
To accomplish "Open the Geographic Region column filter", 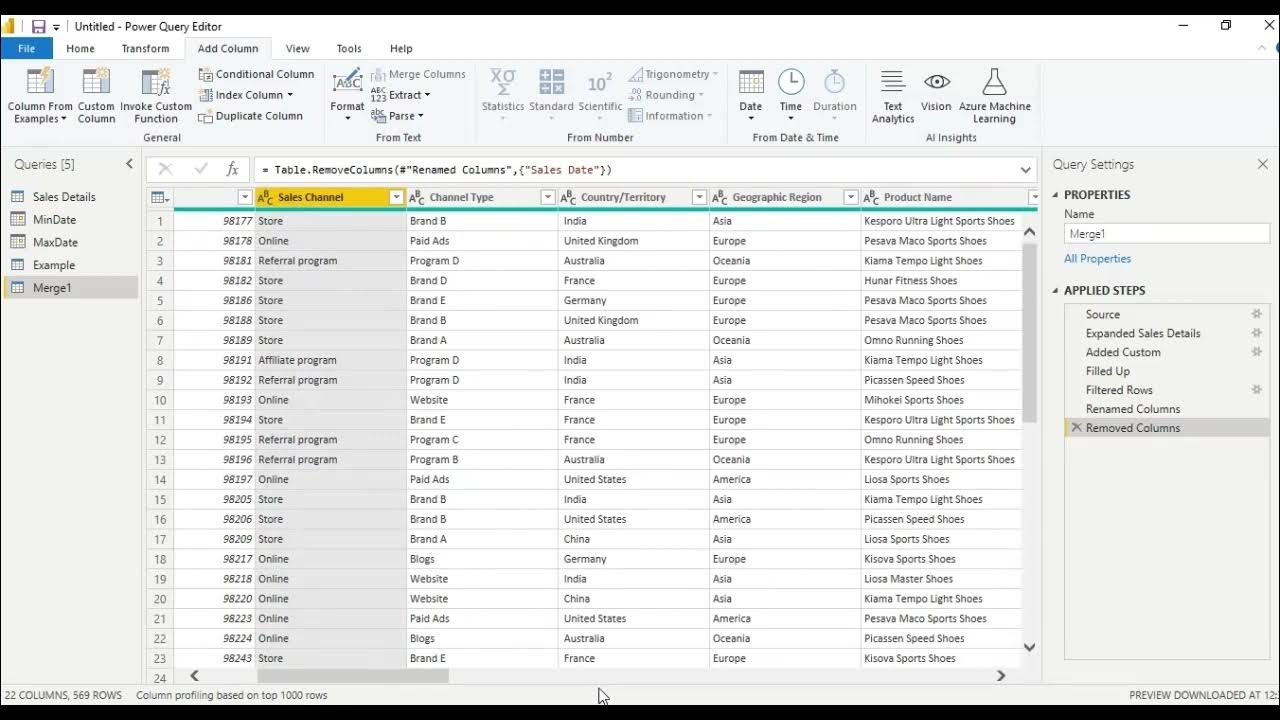I will tap(850, 197).
